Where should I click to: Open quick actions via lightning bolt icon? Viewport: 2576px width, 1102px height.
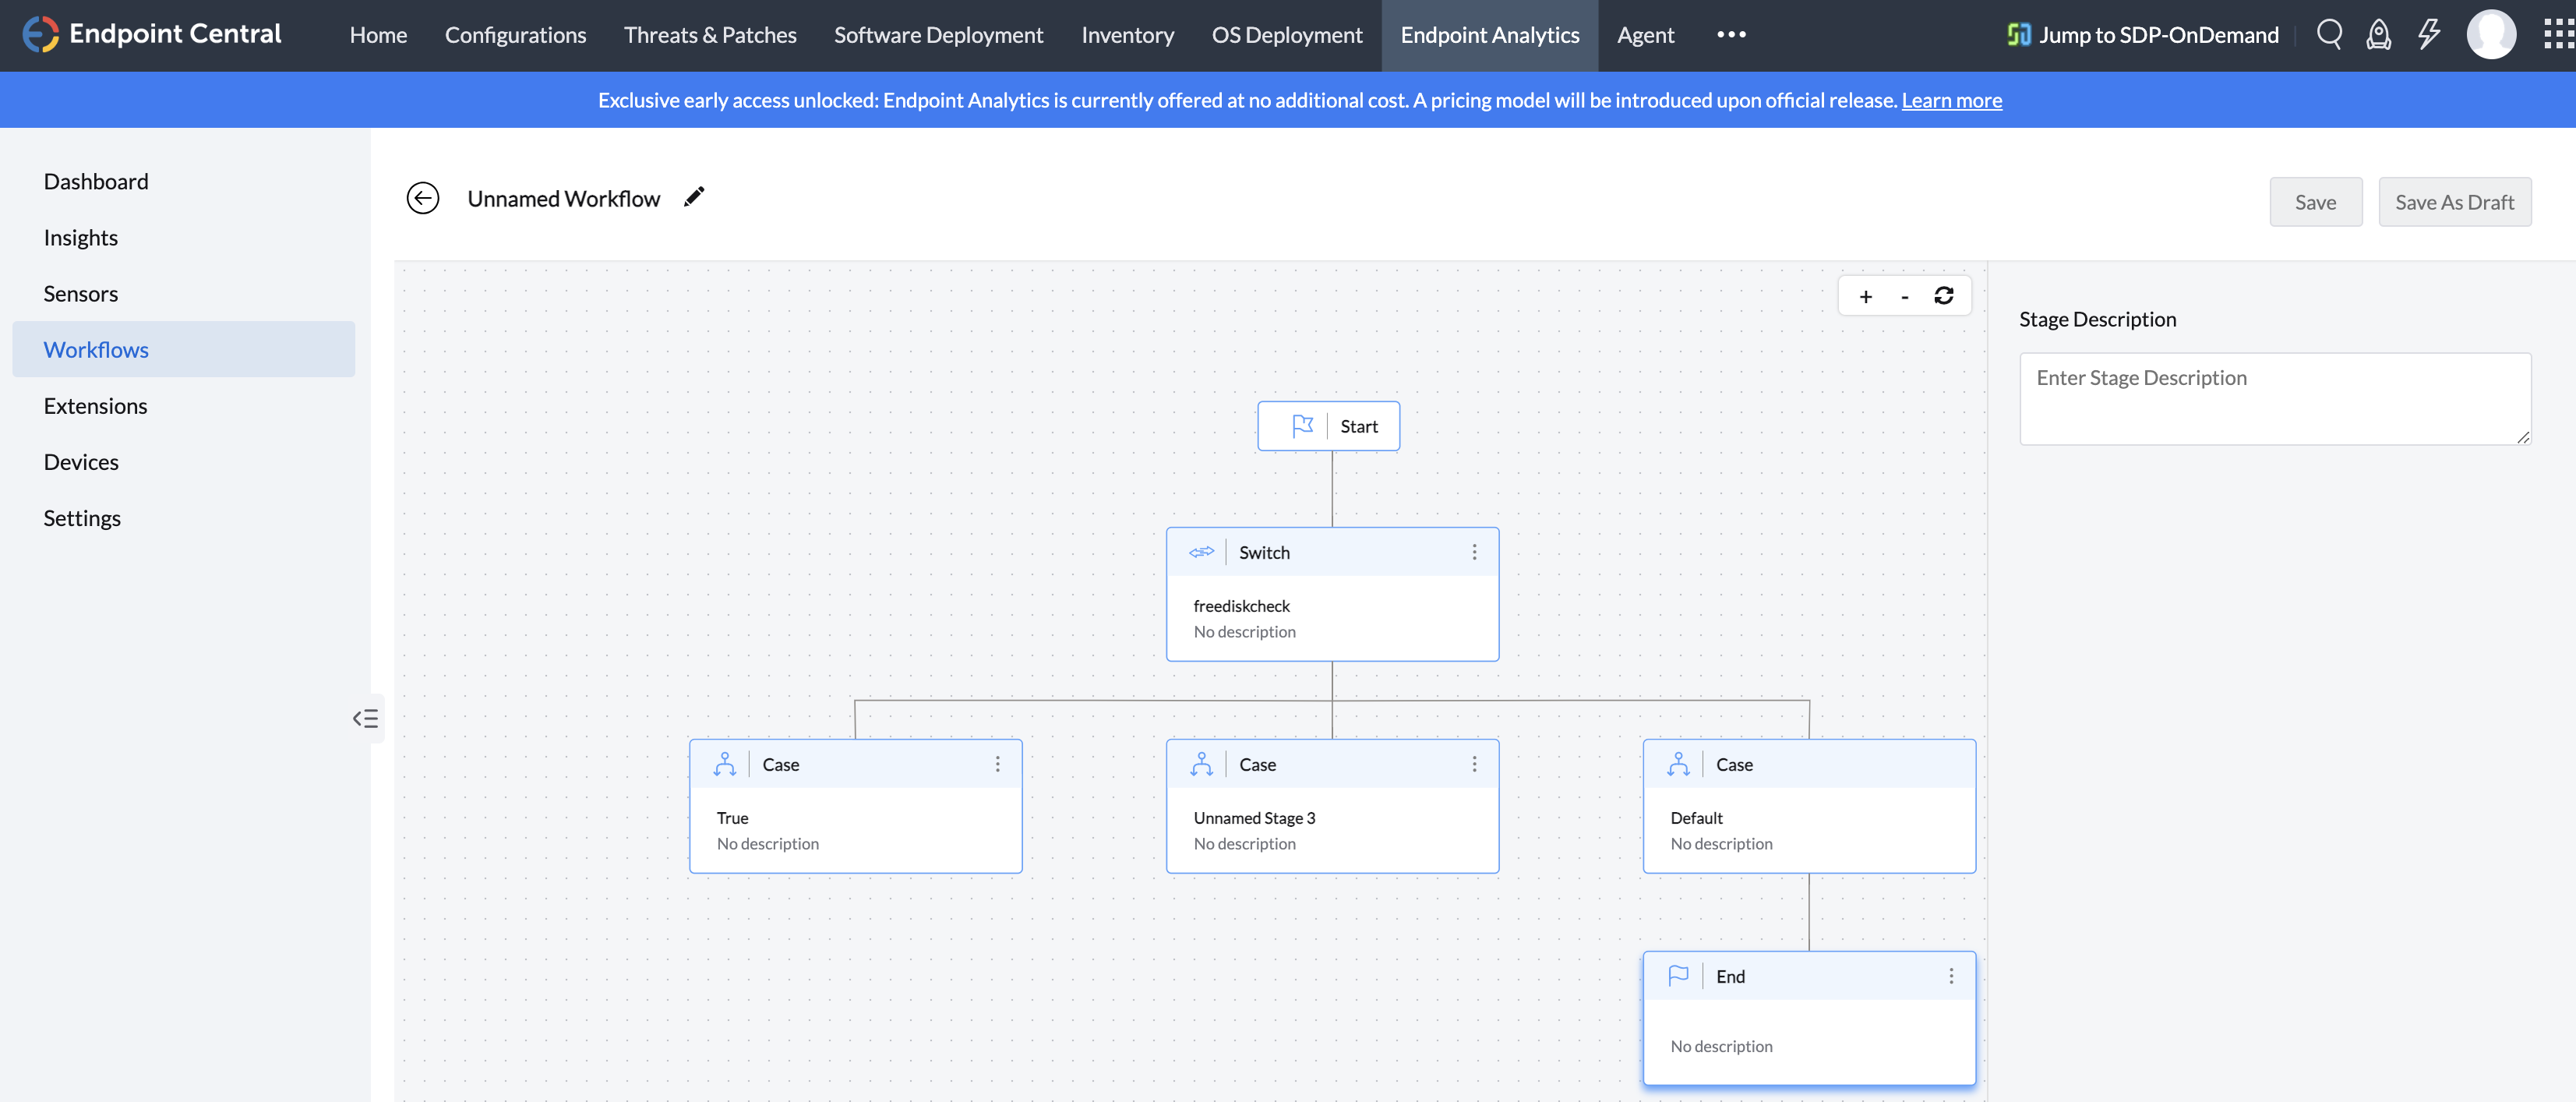pos(2430,34)
